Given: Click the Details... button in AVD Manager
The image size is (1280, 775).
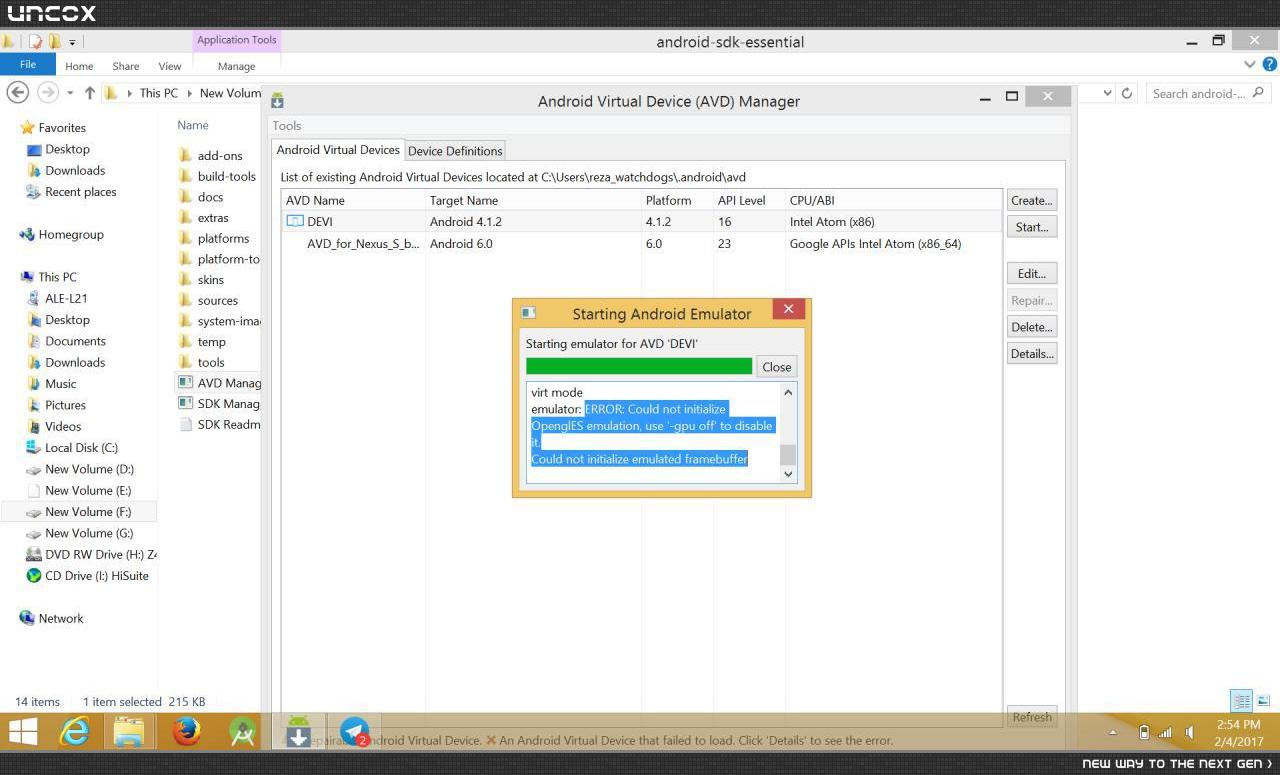Looking at the screenshot, I should 1032,353.
